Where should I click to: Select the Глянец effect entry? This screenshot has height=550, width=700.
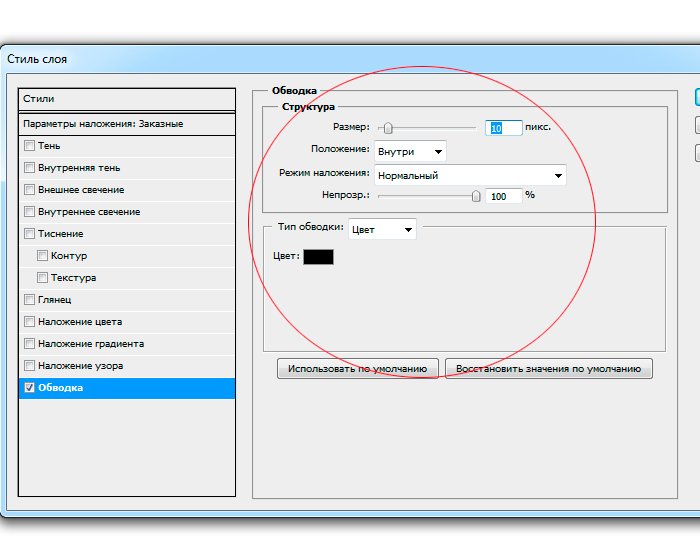[x=55, y=300]
